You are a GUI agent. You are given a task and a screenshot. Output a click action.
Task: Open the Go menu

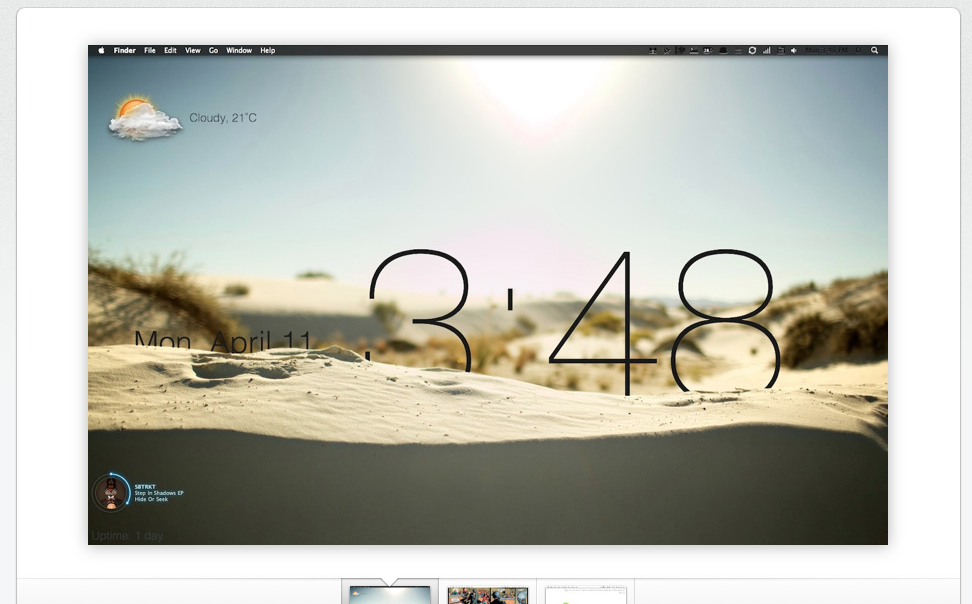pos(213,51)
